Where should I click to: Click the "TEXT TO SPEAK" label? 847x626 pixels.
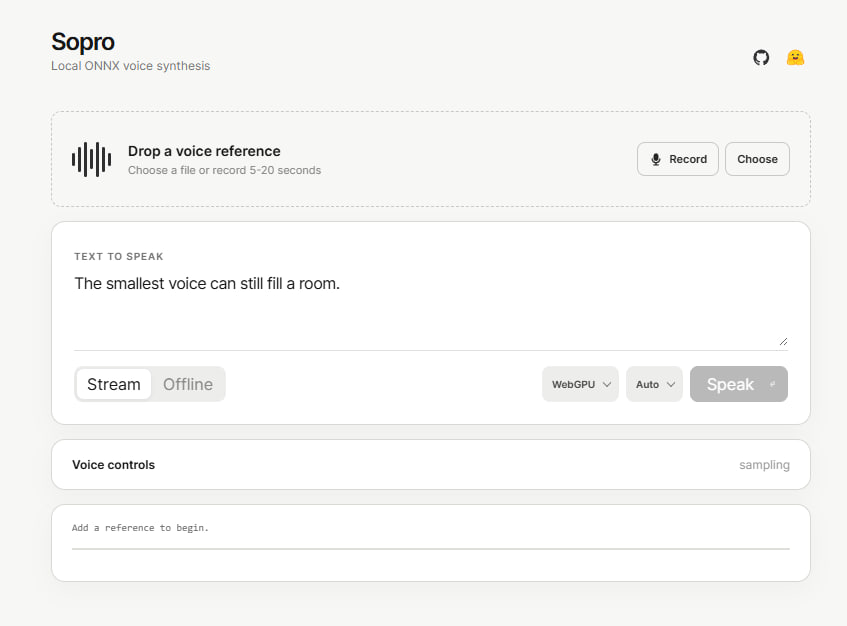[119, 257]
